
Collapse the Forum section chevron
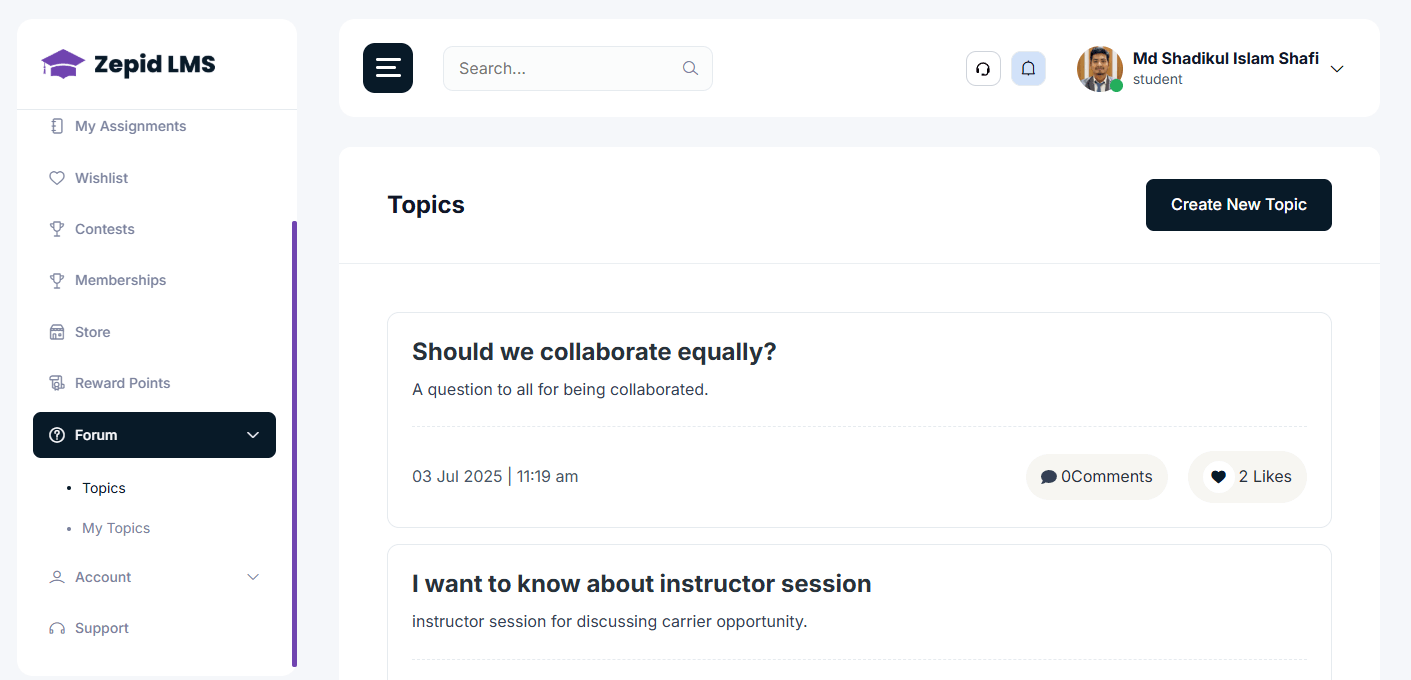tap(253, 435)
